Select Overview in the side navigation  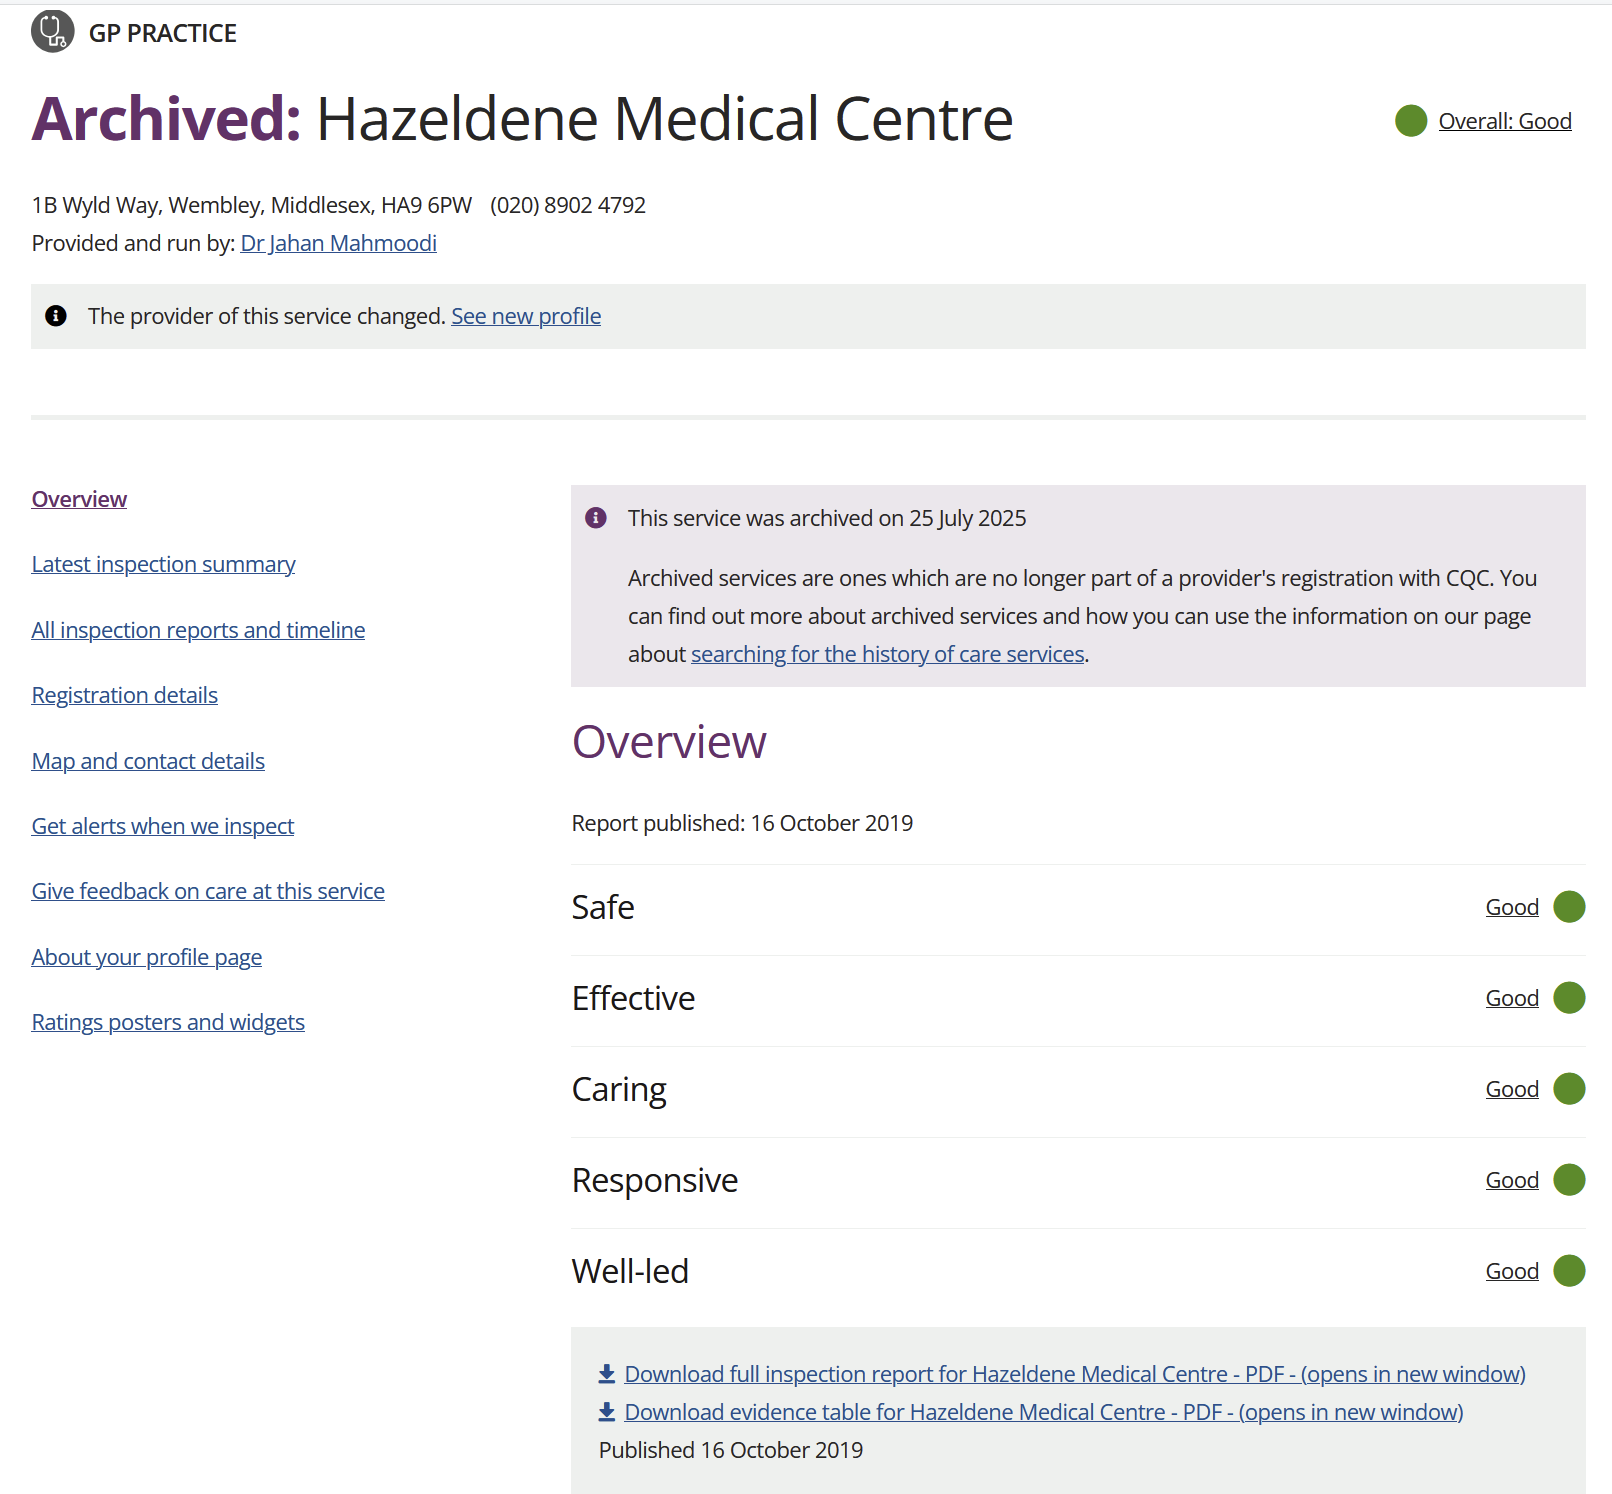(x=79, y=499)
